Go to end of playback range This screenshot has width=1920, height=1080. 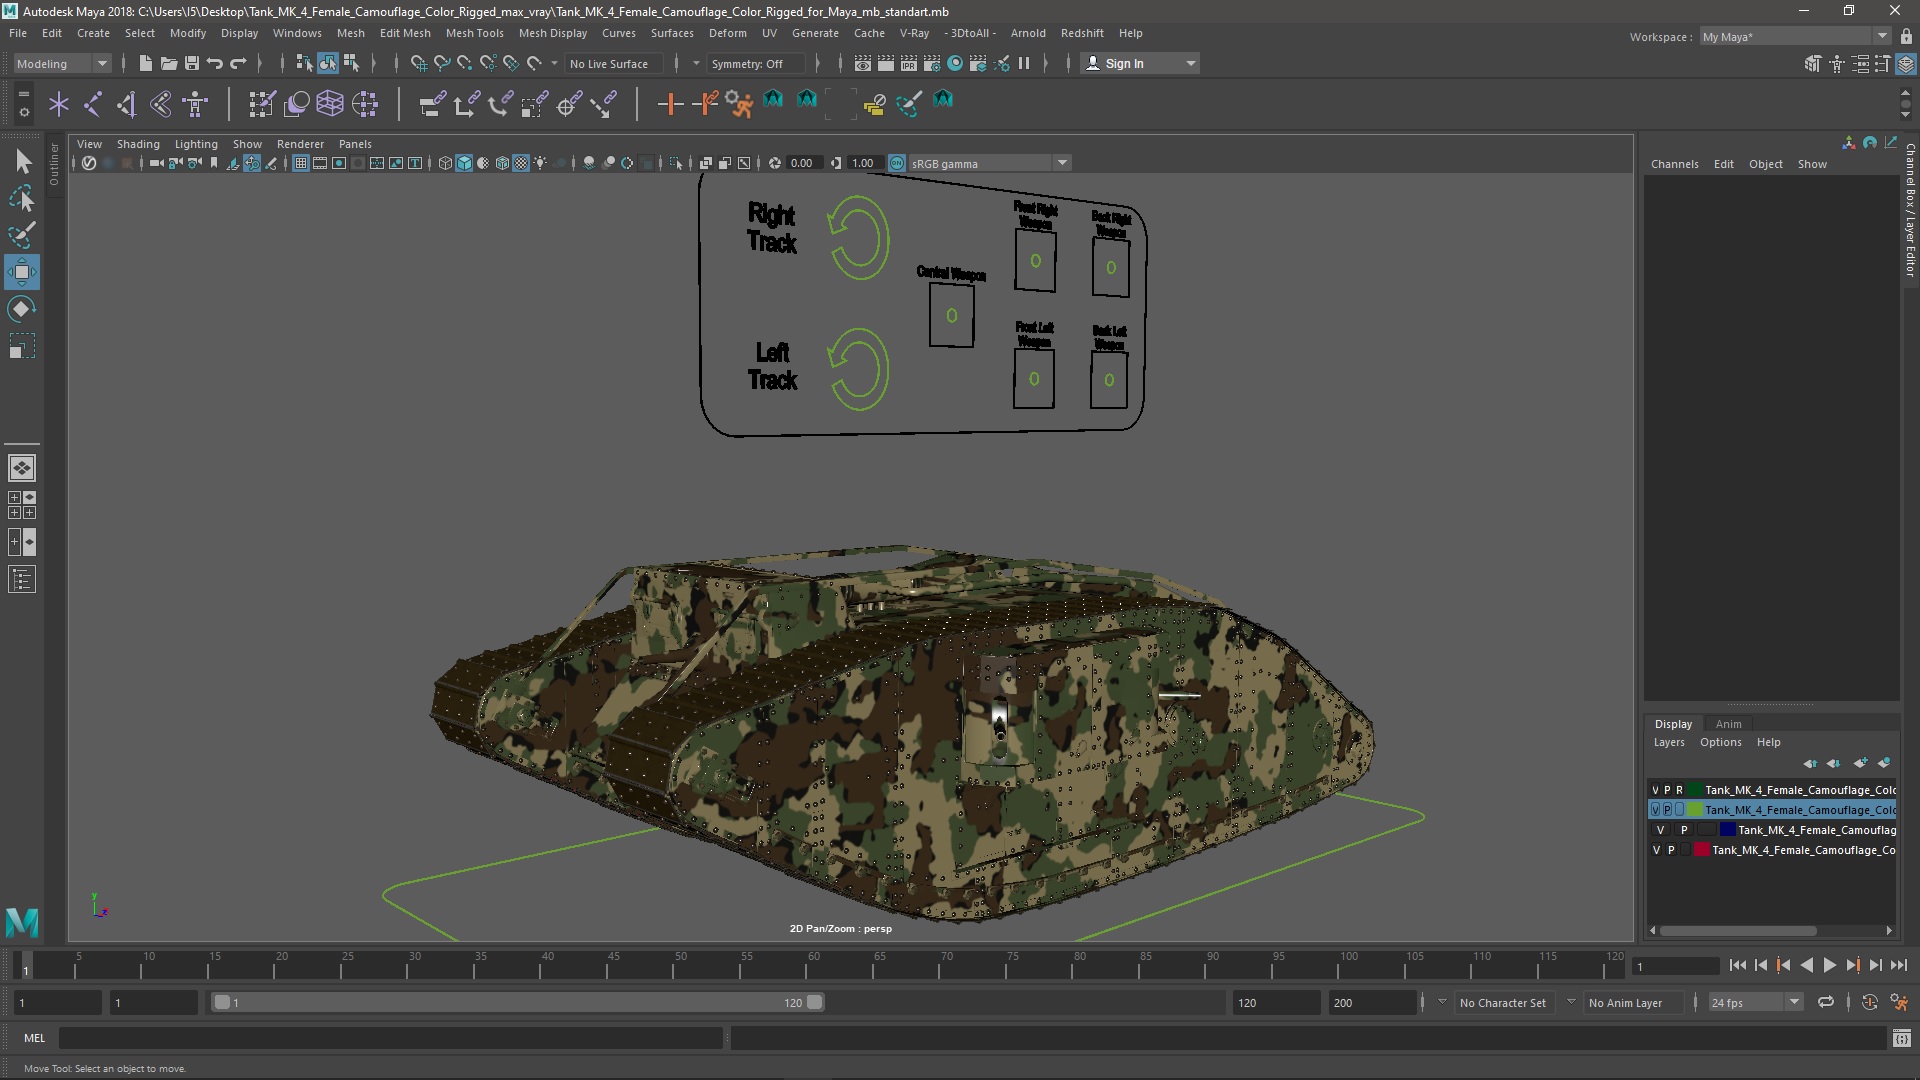1899,965
